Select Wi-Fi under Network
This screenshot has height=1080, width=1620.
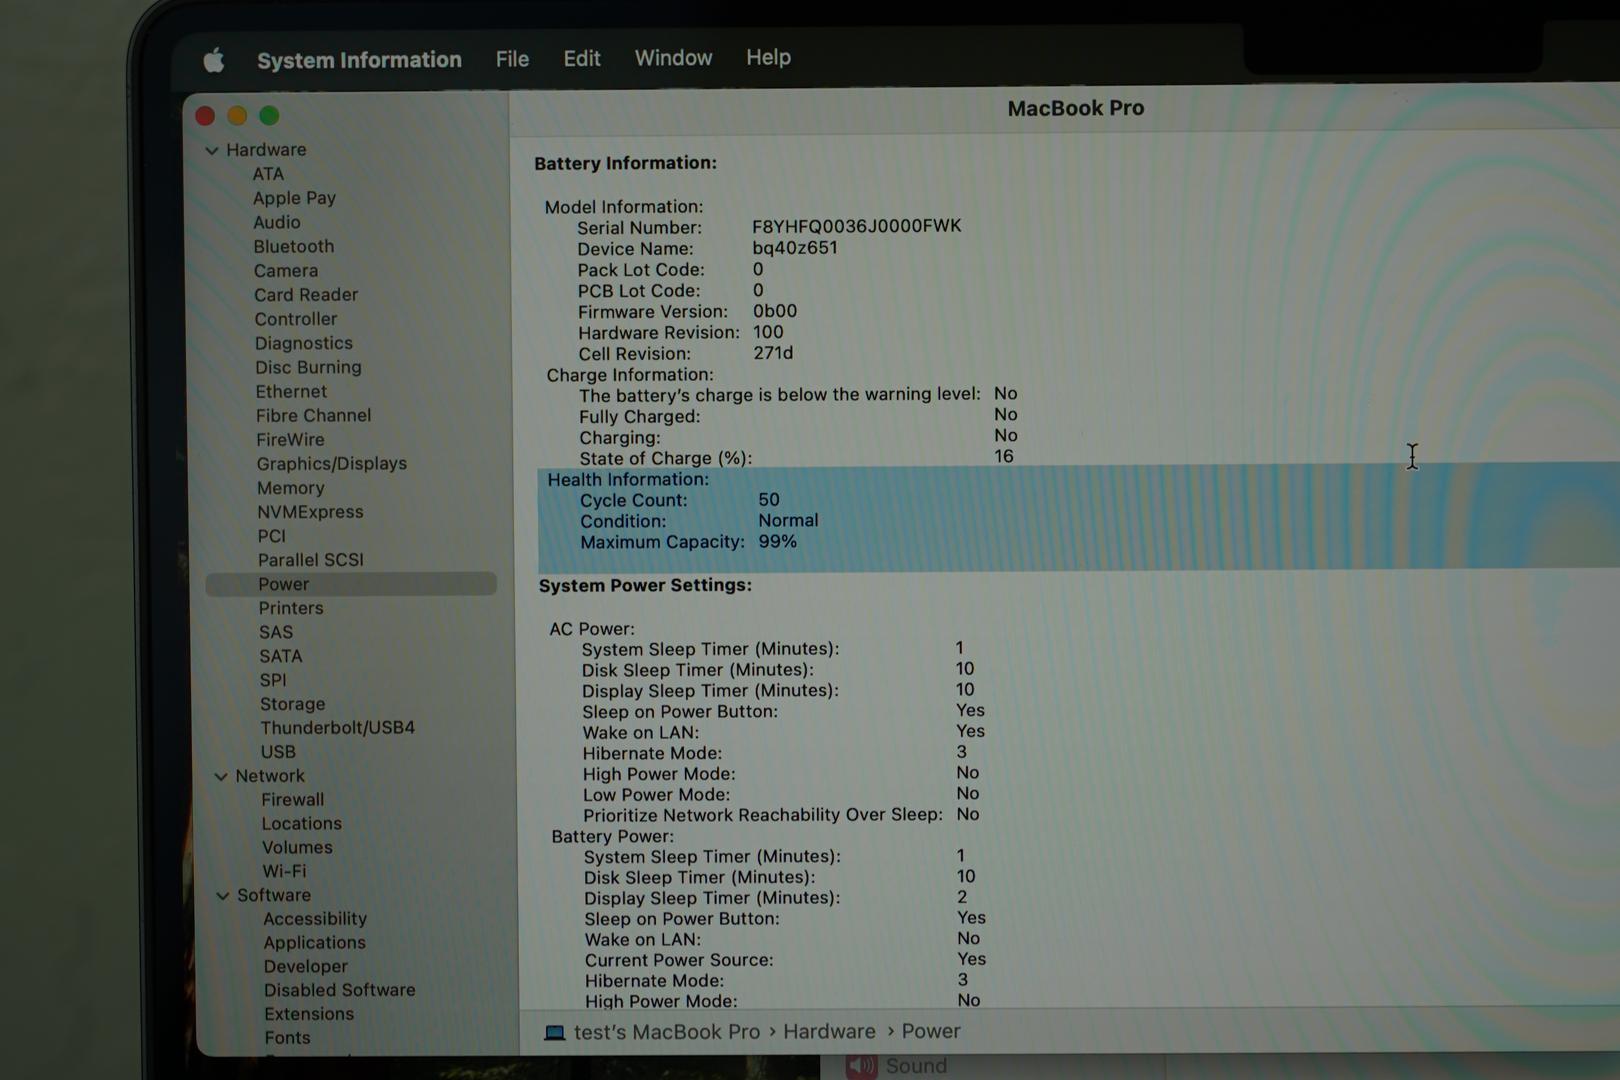tap(284, 872)
